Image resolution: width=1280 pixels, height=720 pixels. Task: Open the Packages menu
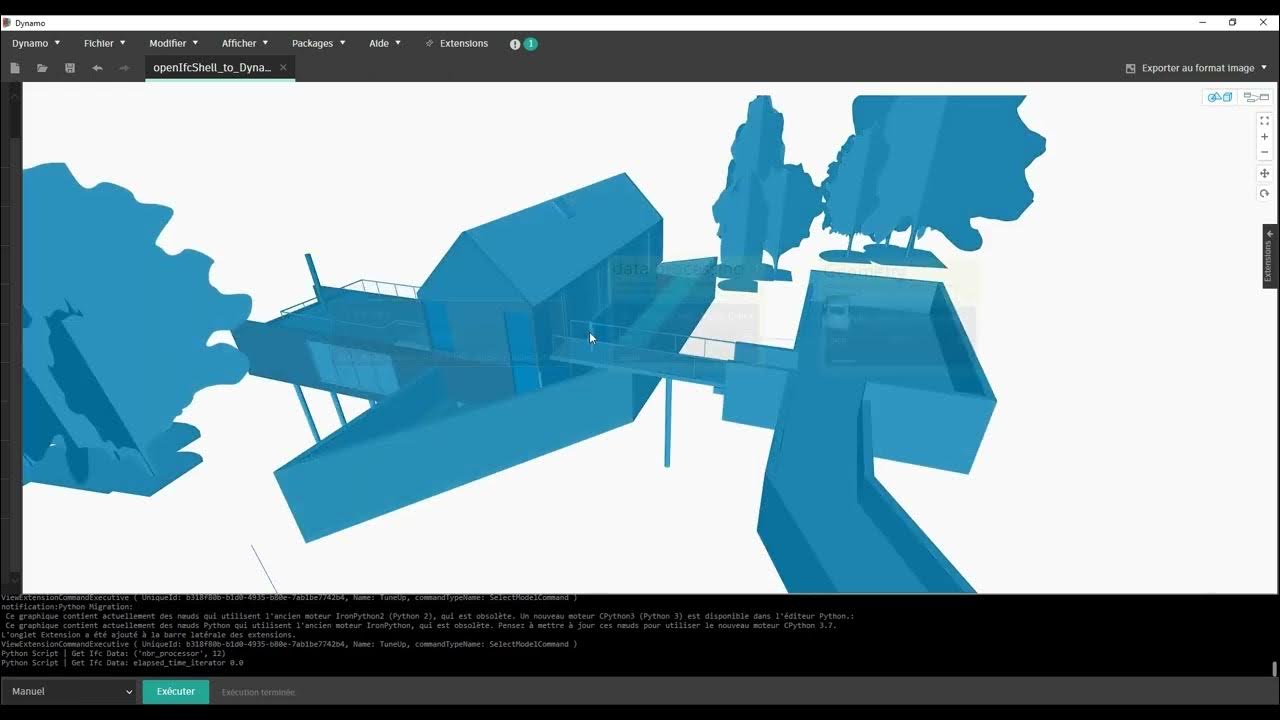click(318, 43)
